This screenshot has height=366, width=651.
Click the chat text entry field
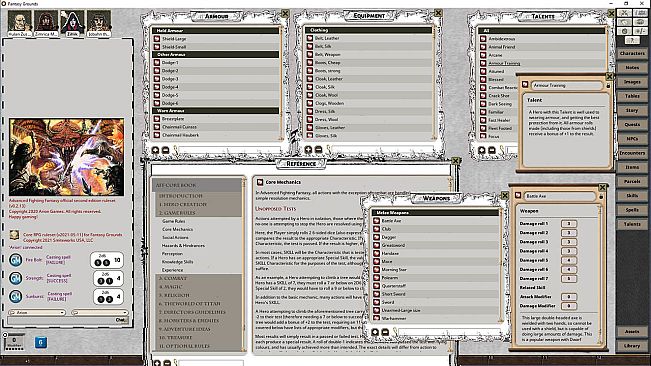point(61,320)
